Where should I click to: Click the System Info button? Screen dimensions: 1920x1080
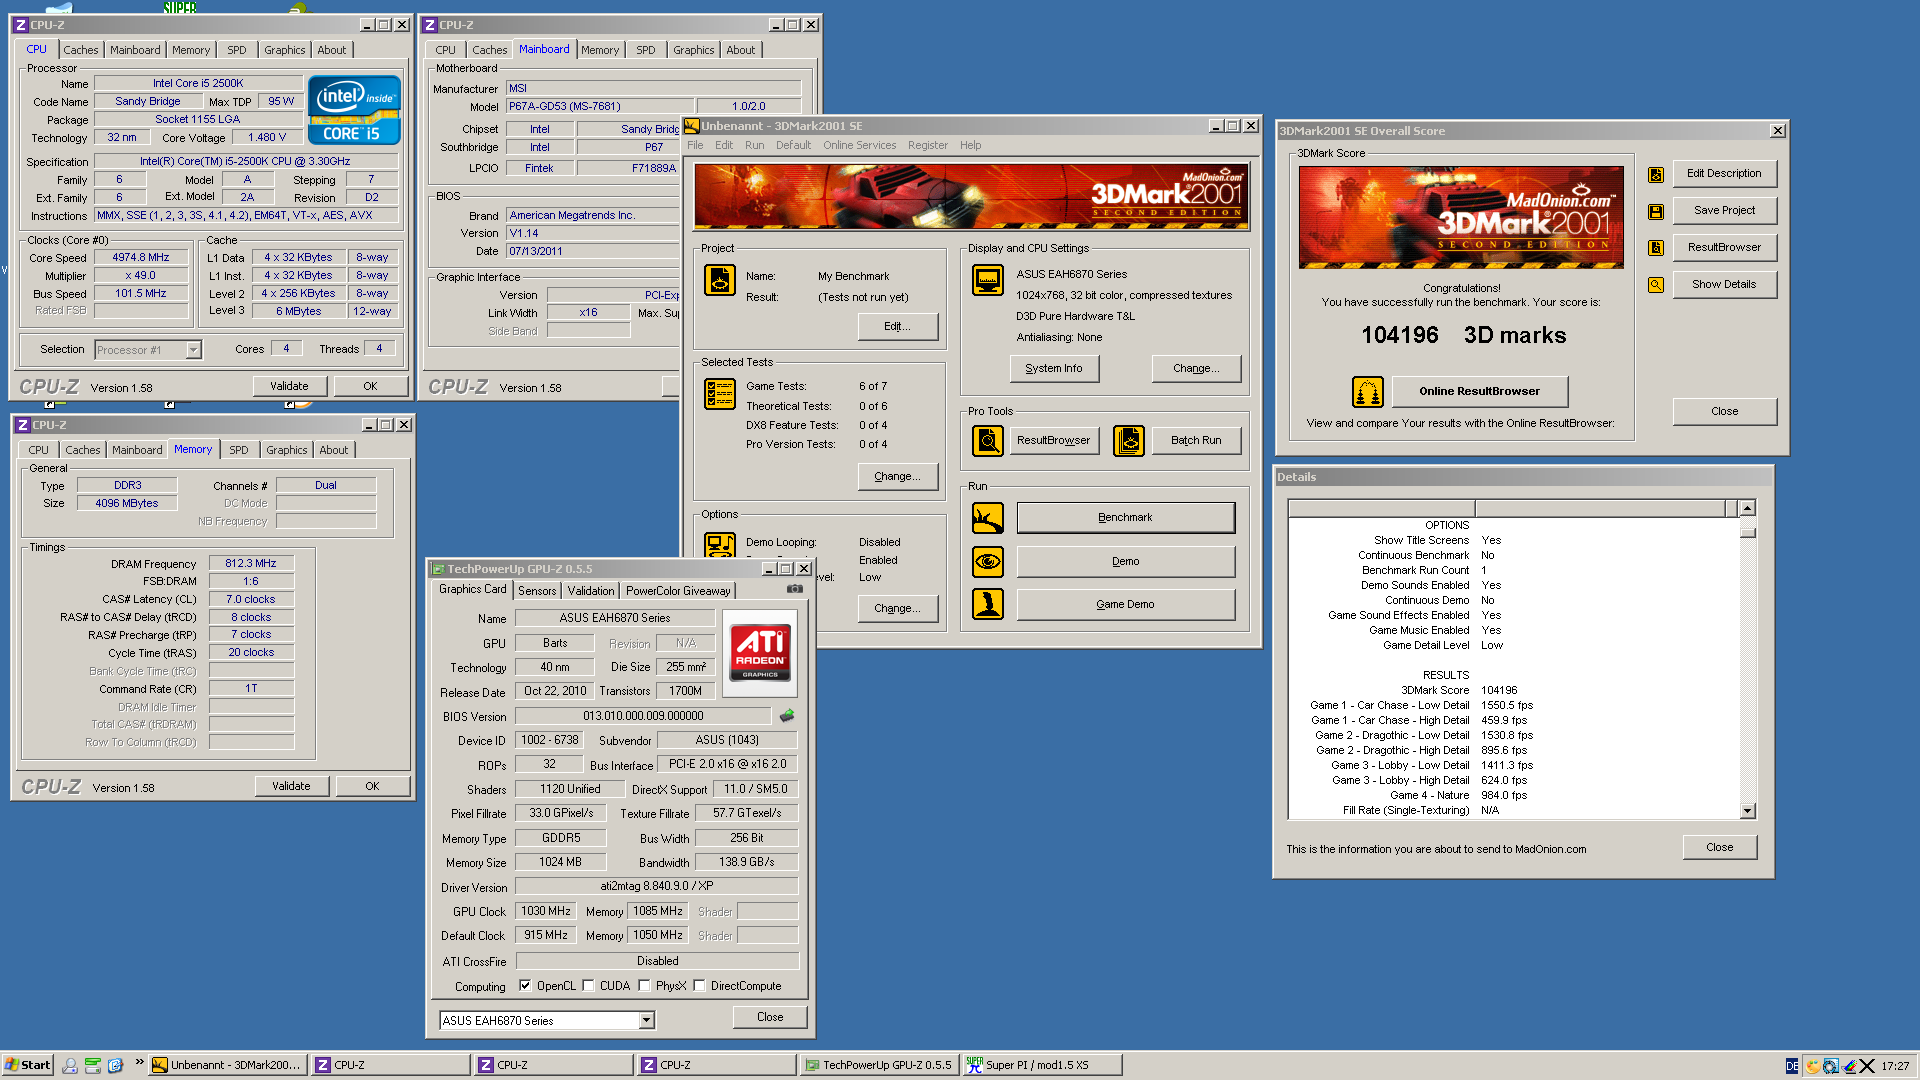[x=1053, y=368]
